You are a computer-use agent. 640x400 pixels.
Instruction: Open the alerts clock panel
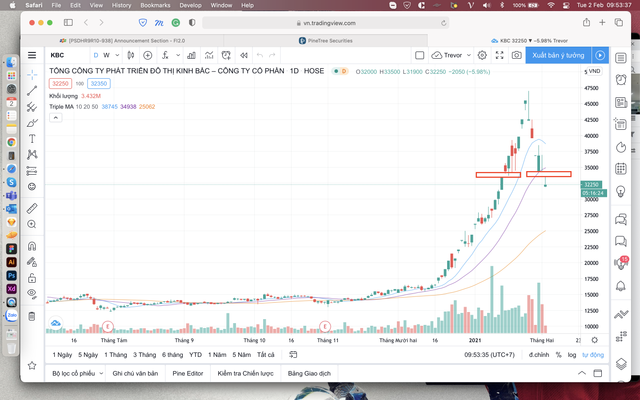[x=621, y=79]
